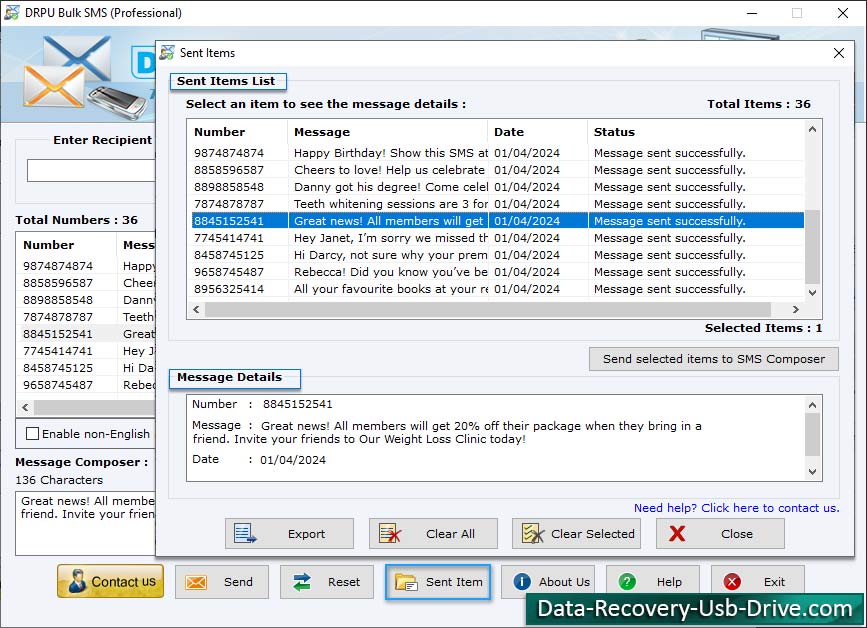Image resolution: width=867 pixels, height=628 pixels.
Task: Click the Export button label
Action: [306, 534]
